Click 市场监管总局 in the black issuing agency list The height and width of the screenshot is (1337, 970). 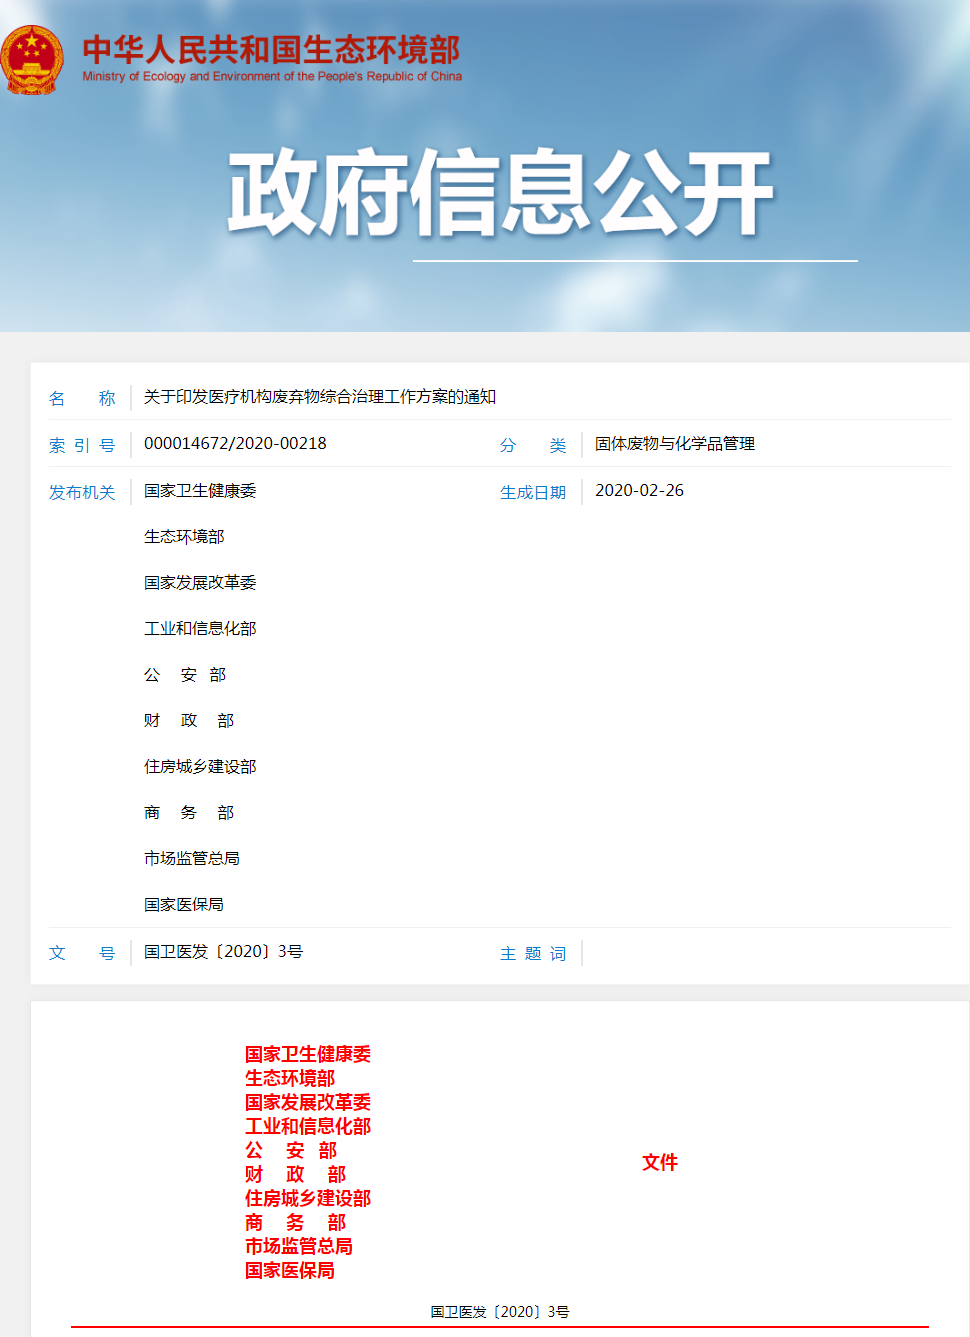pyautogui.click(x=192, y=859)
